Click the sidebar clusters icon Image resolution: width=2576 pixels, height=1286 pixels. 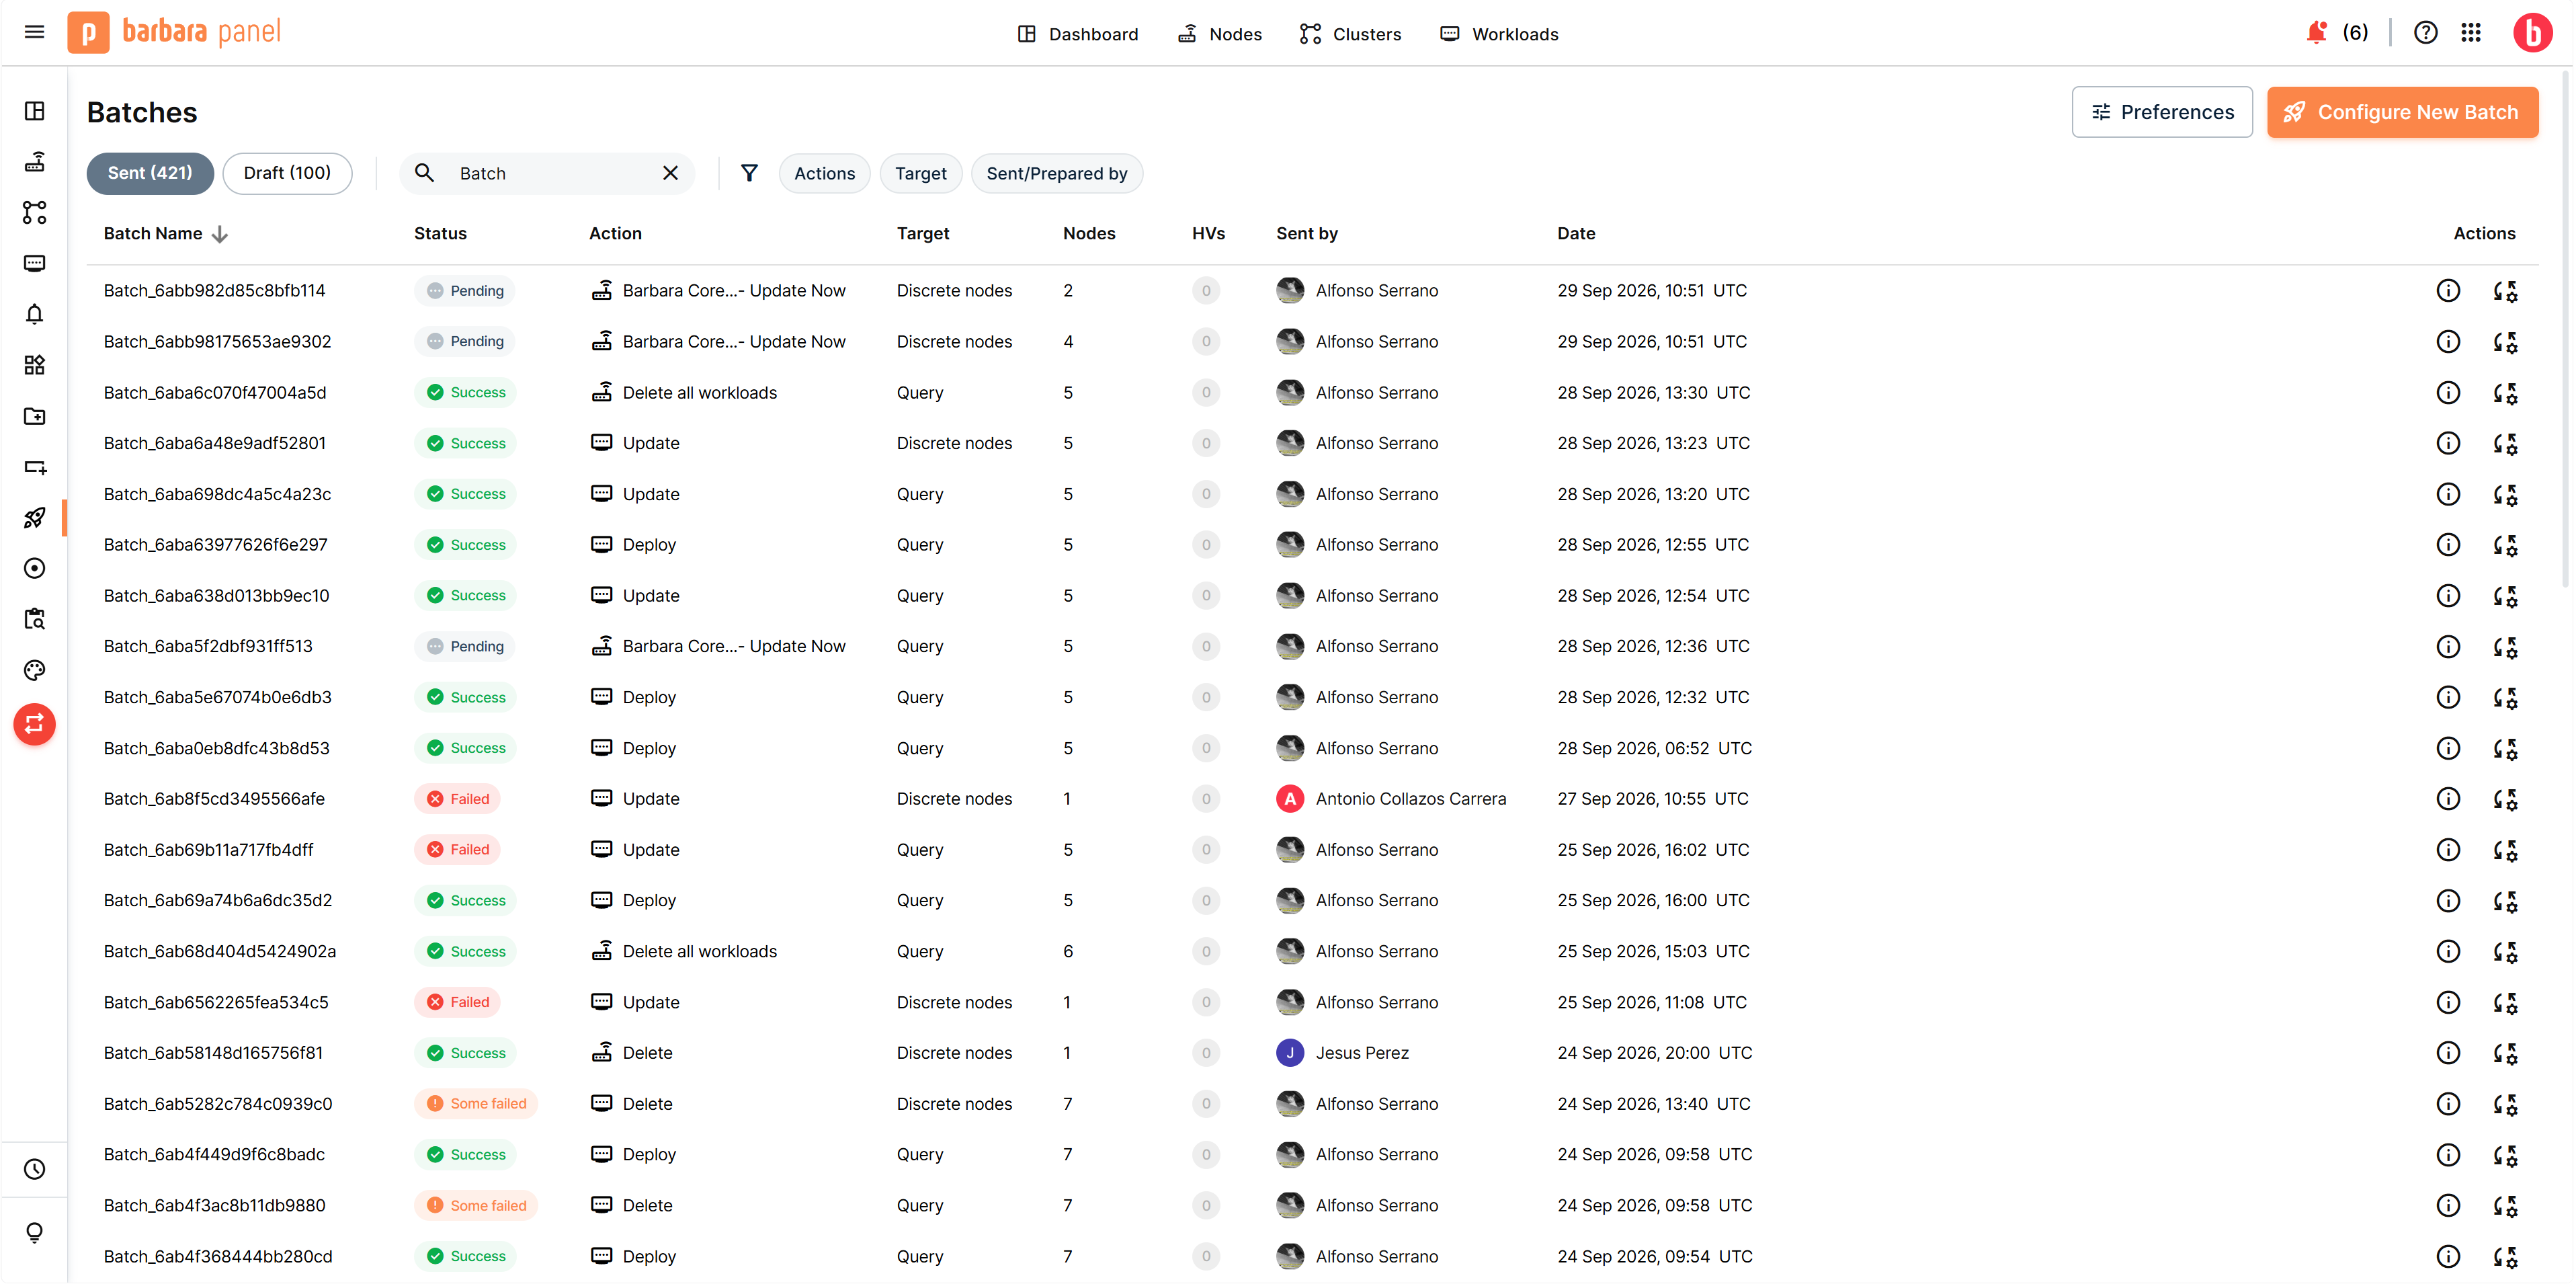click(34, 212)
